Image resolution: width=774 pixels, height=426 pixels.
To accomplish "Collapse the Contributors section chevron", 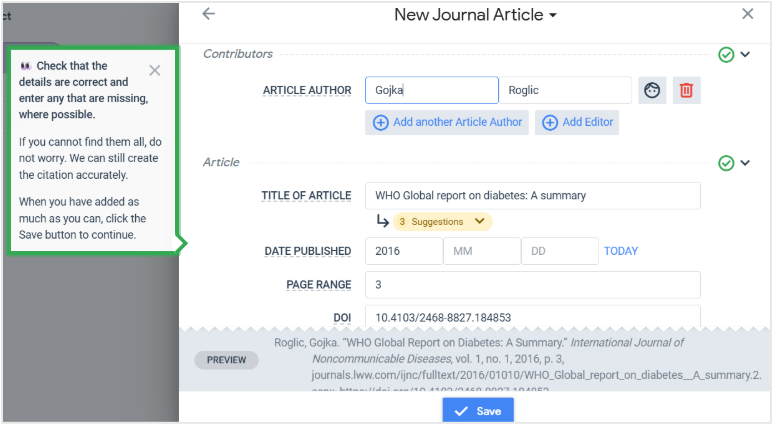I will 745,54.
